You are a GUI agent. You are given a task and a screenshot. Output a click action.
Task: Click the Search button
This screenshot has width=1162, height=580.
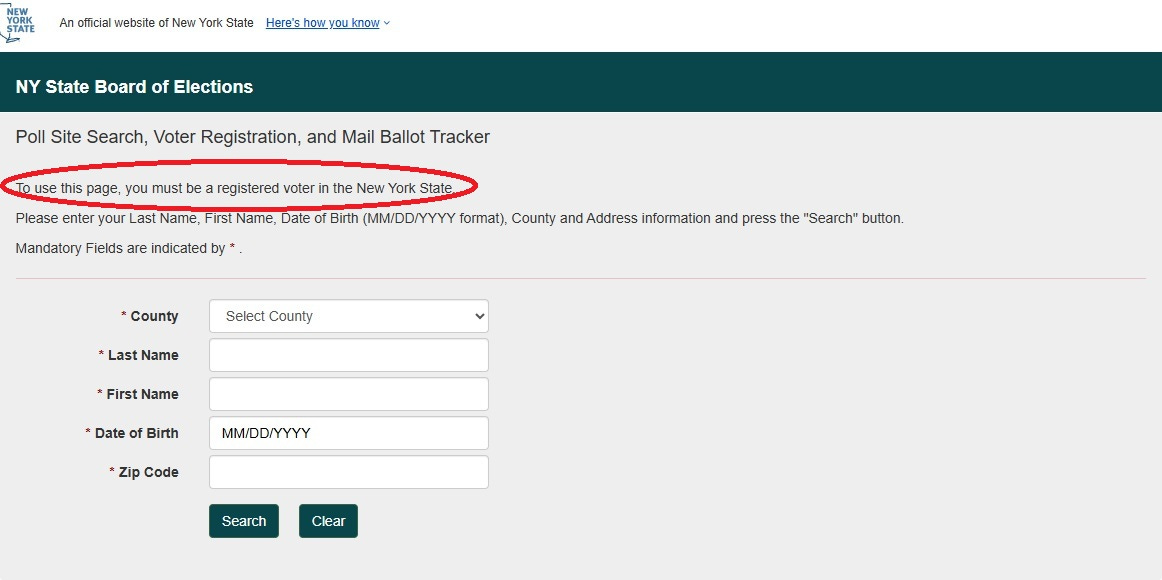244,521
